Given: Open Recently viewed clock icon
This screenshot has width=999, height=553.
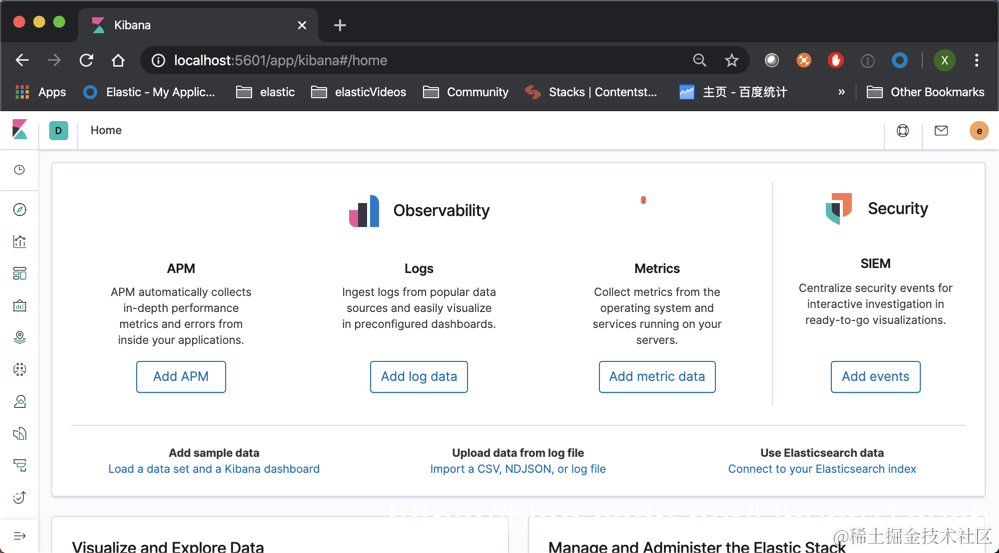Looking at the screenshot, I should pos(20,170).
